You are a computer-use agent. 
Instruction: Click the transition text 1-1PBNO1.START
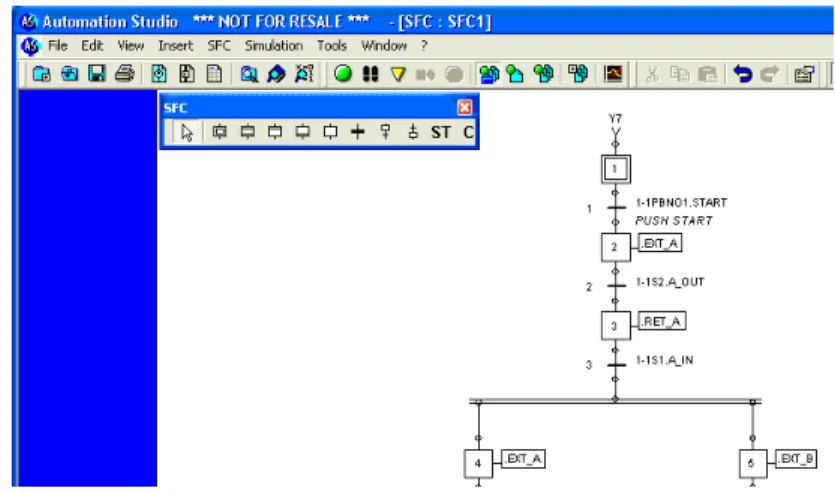[x=682, y=203]
